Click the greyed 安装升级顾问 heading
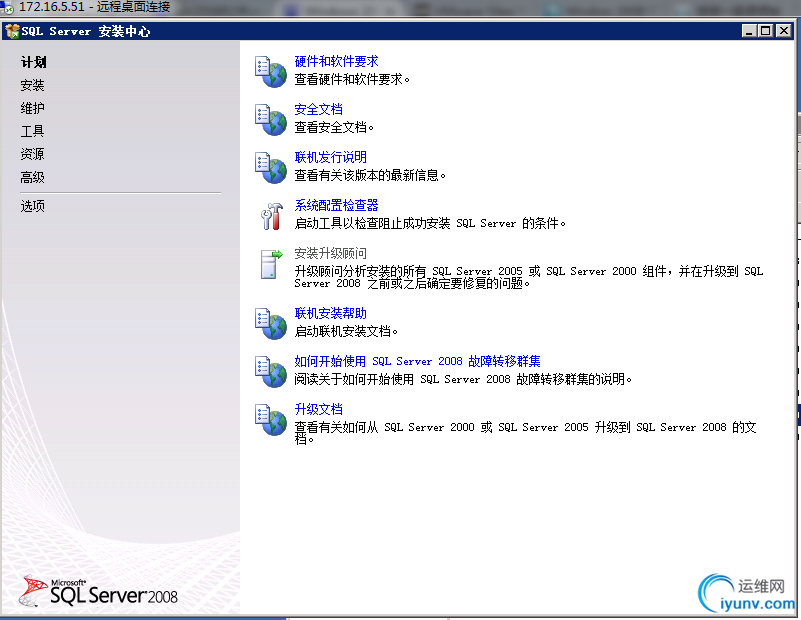The width and height of the screenshot is (801, 620). tap(331, 253)
